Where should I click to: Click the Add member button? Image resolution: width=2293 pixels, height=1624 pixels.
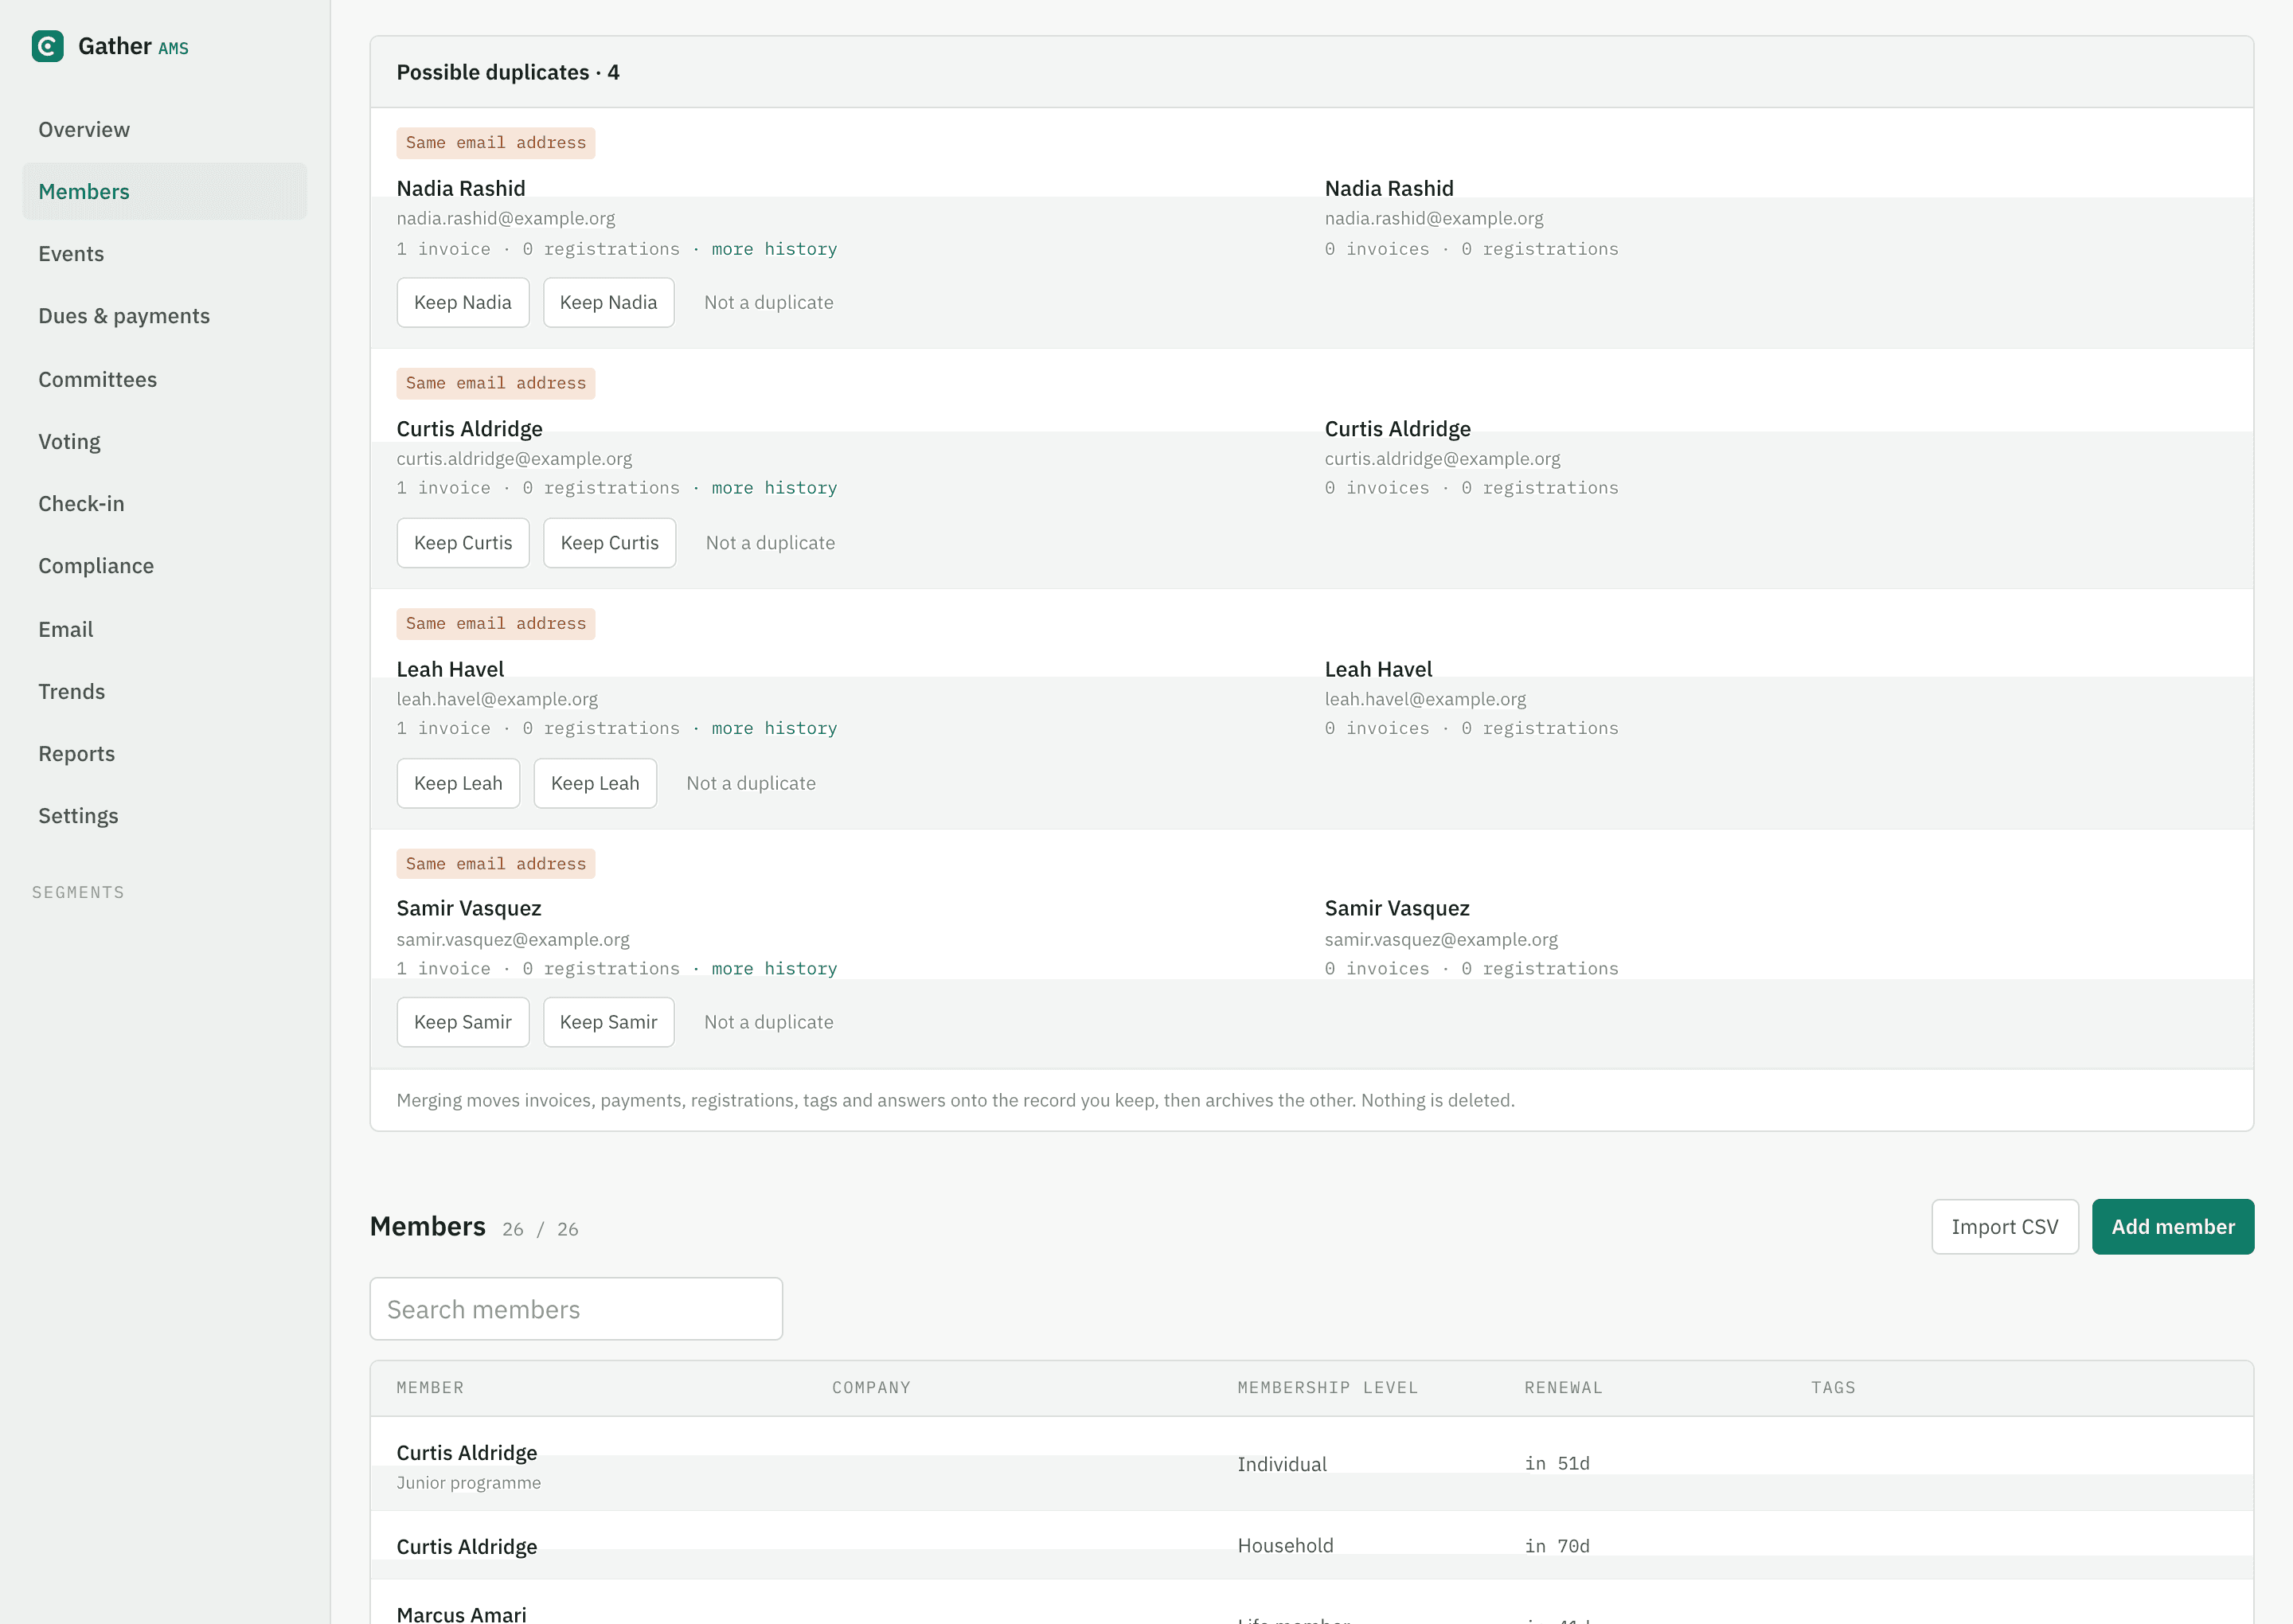tap(2172, 1226)
